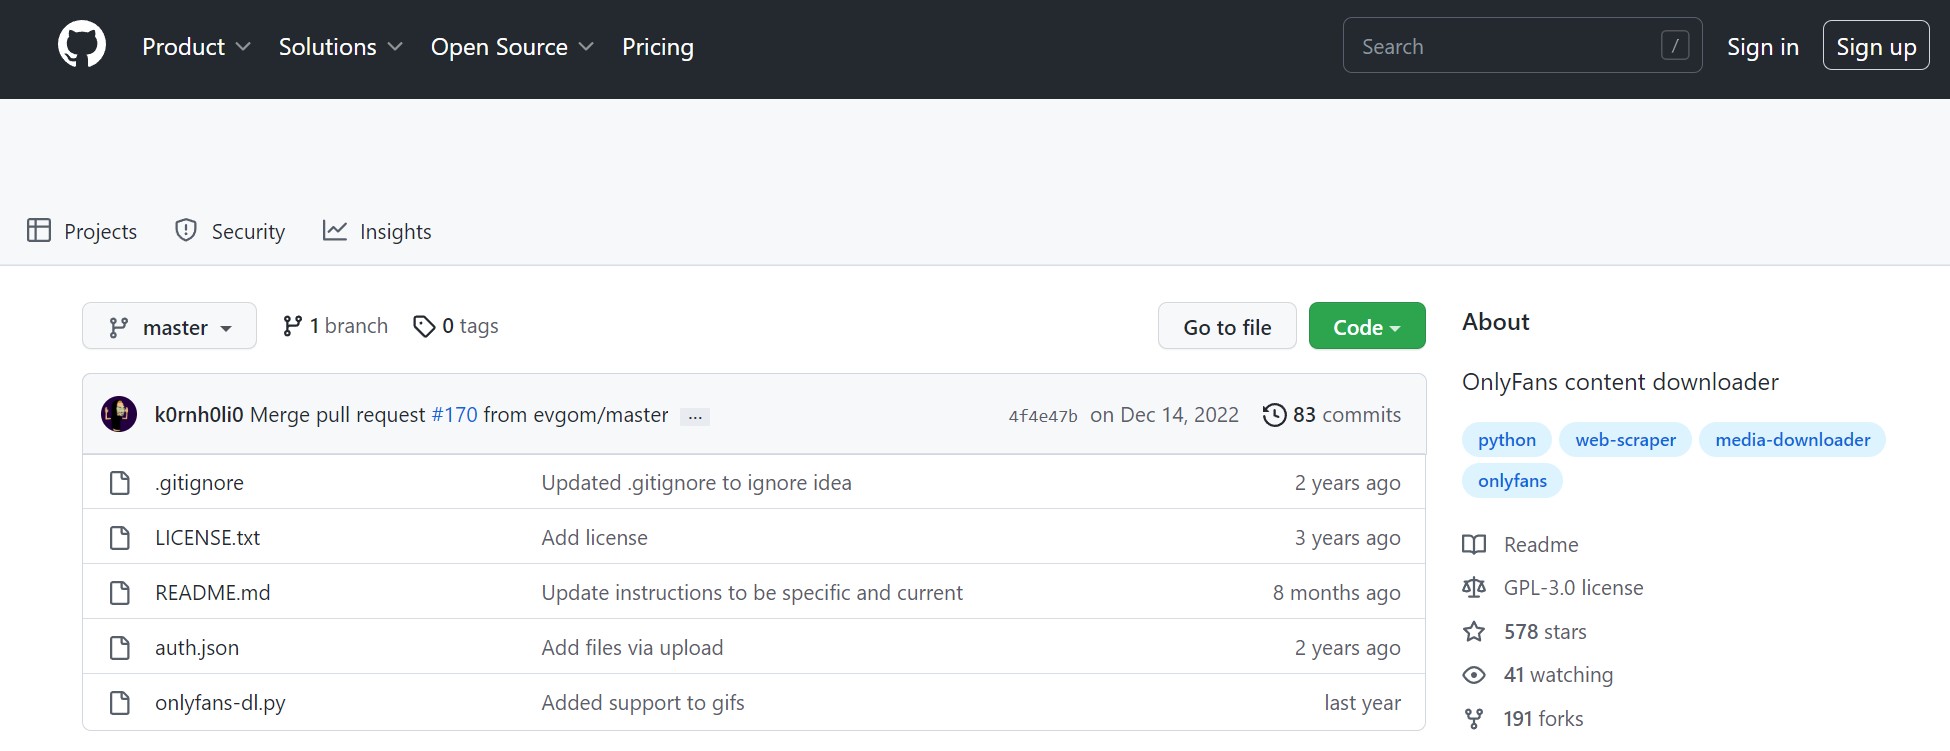View the 83 commits history
The width and height of the screenshot is (1950, 751).
coord(1332,415)
